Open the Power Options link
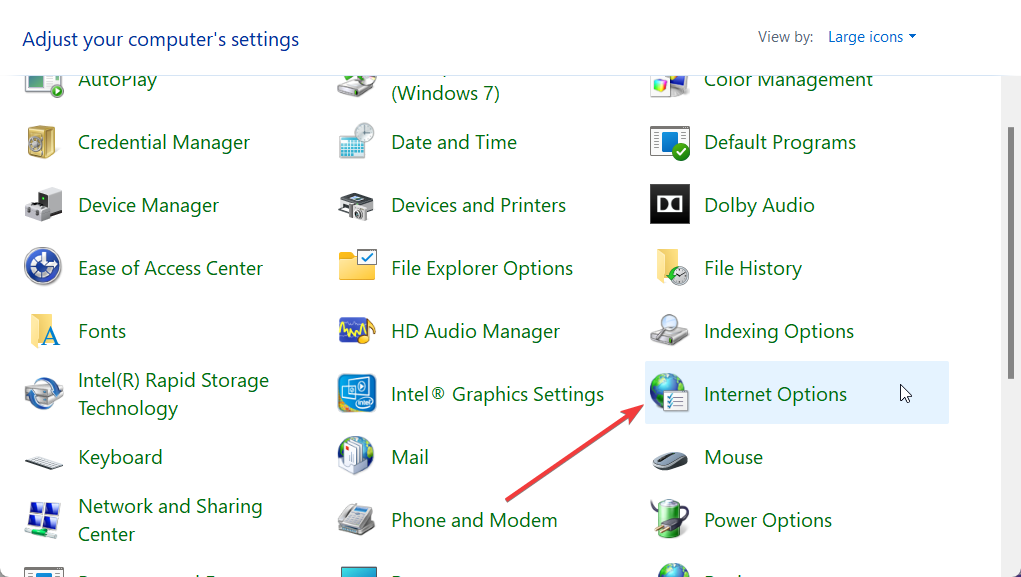Image resolution: width=1021 pixels, height=577 pixels. [768, 520]
